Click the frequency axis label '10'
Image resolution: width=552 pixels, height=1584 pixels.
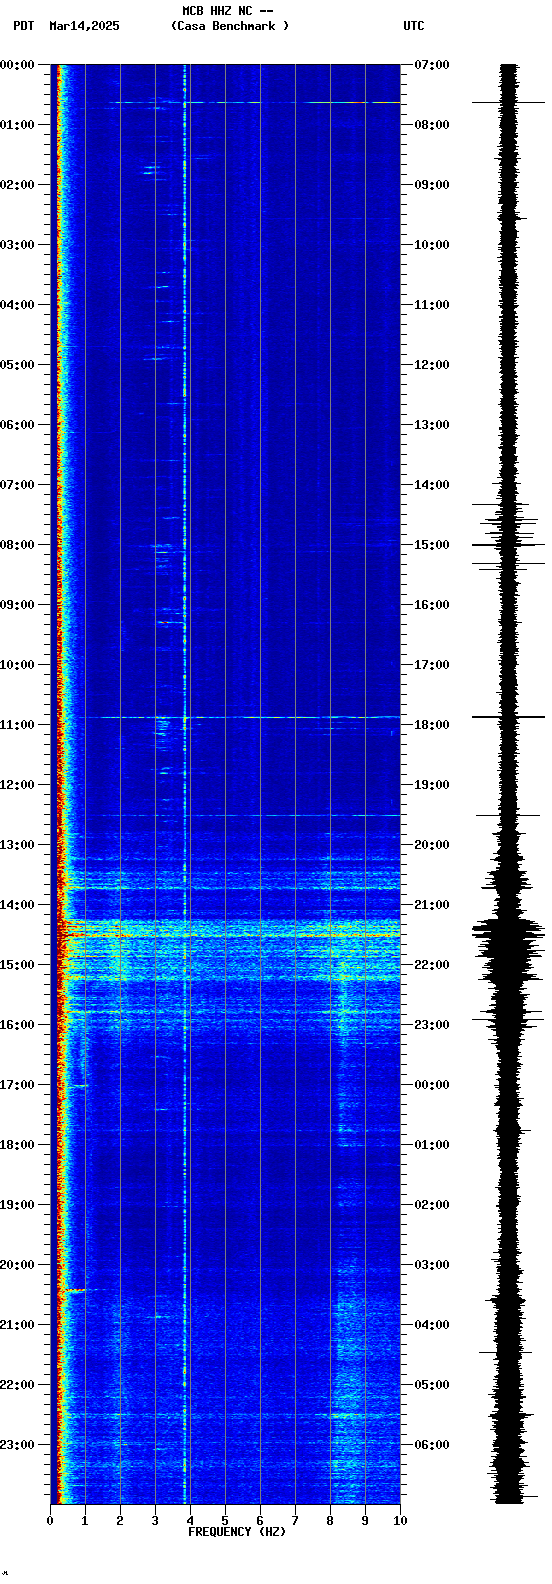click(x=400, y=1521)
